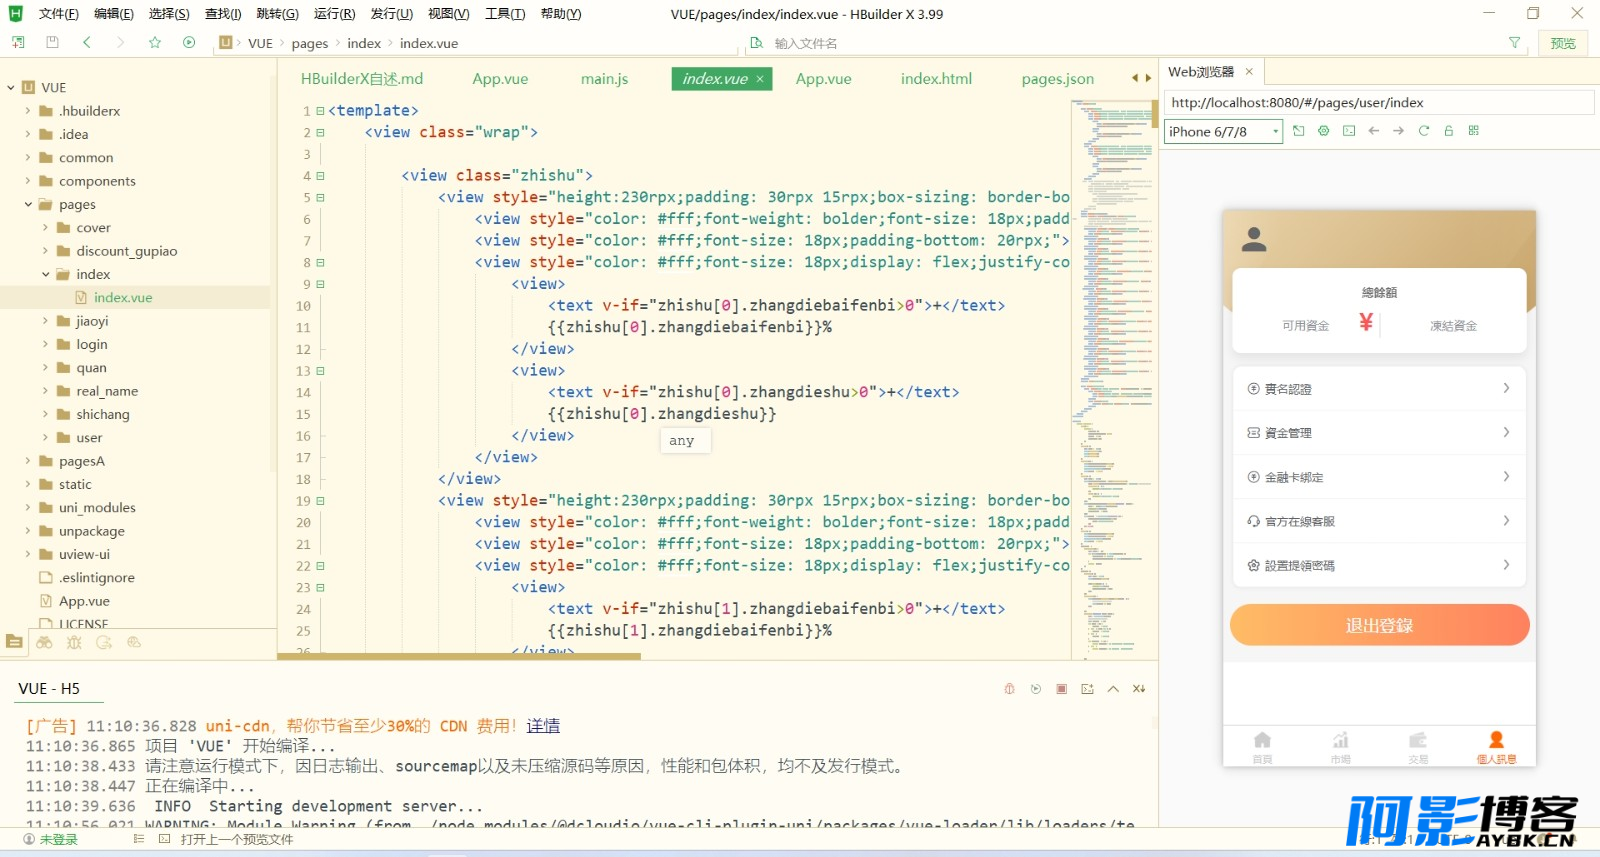Image resolution: width=1600 pixels, height=857 pixels.
Task: Expand the common folder
Action: 28,157
